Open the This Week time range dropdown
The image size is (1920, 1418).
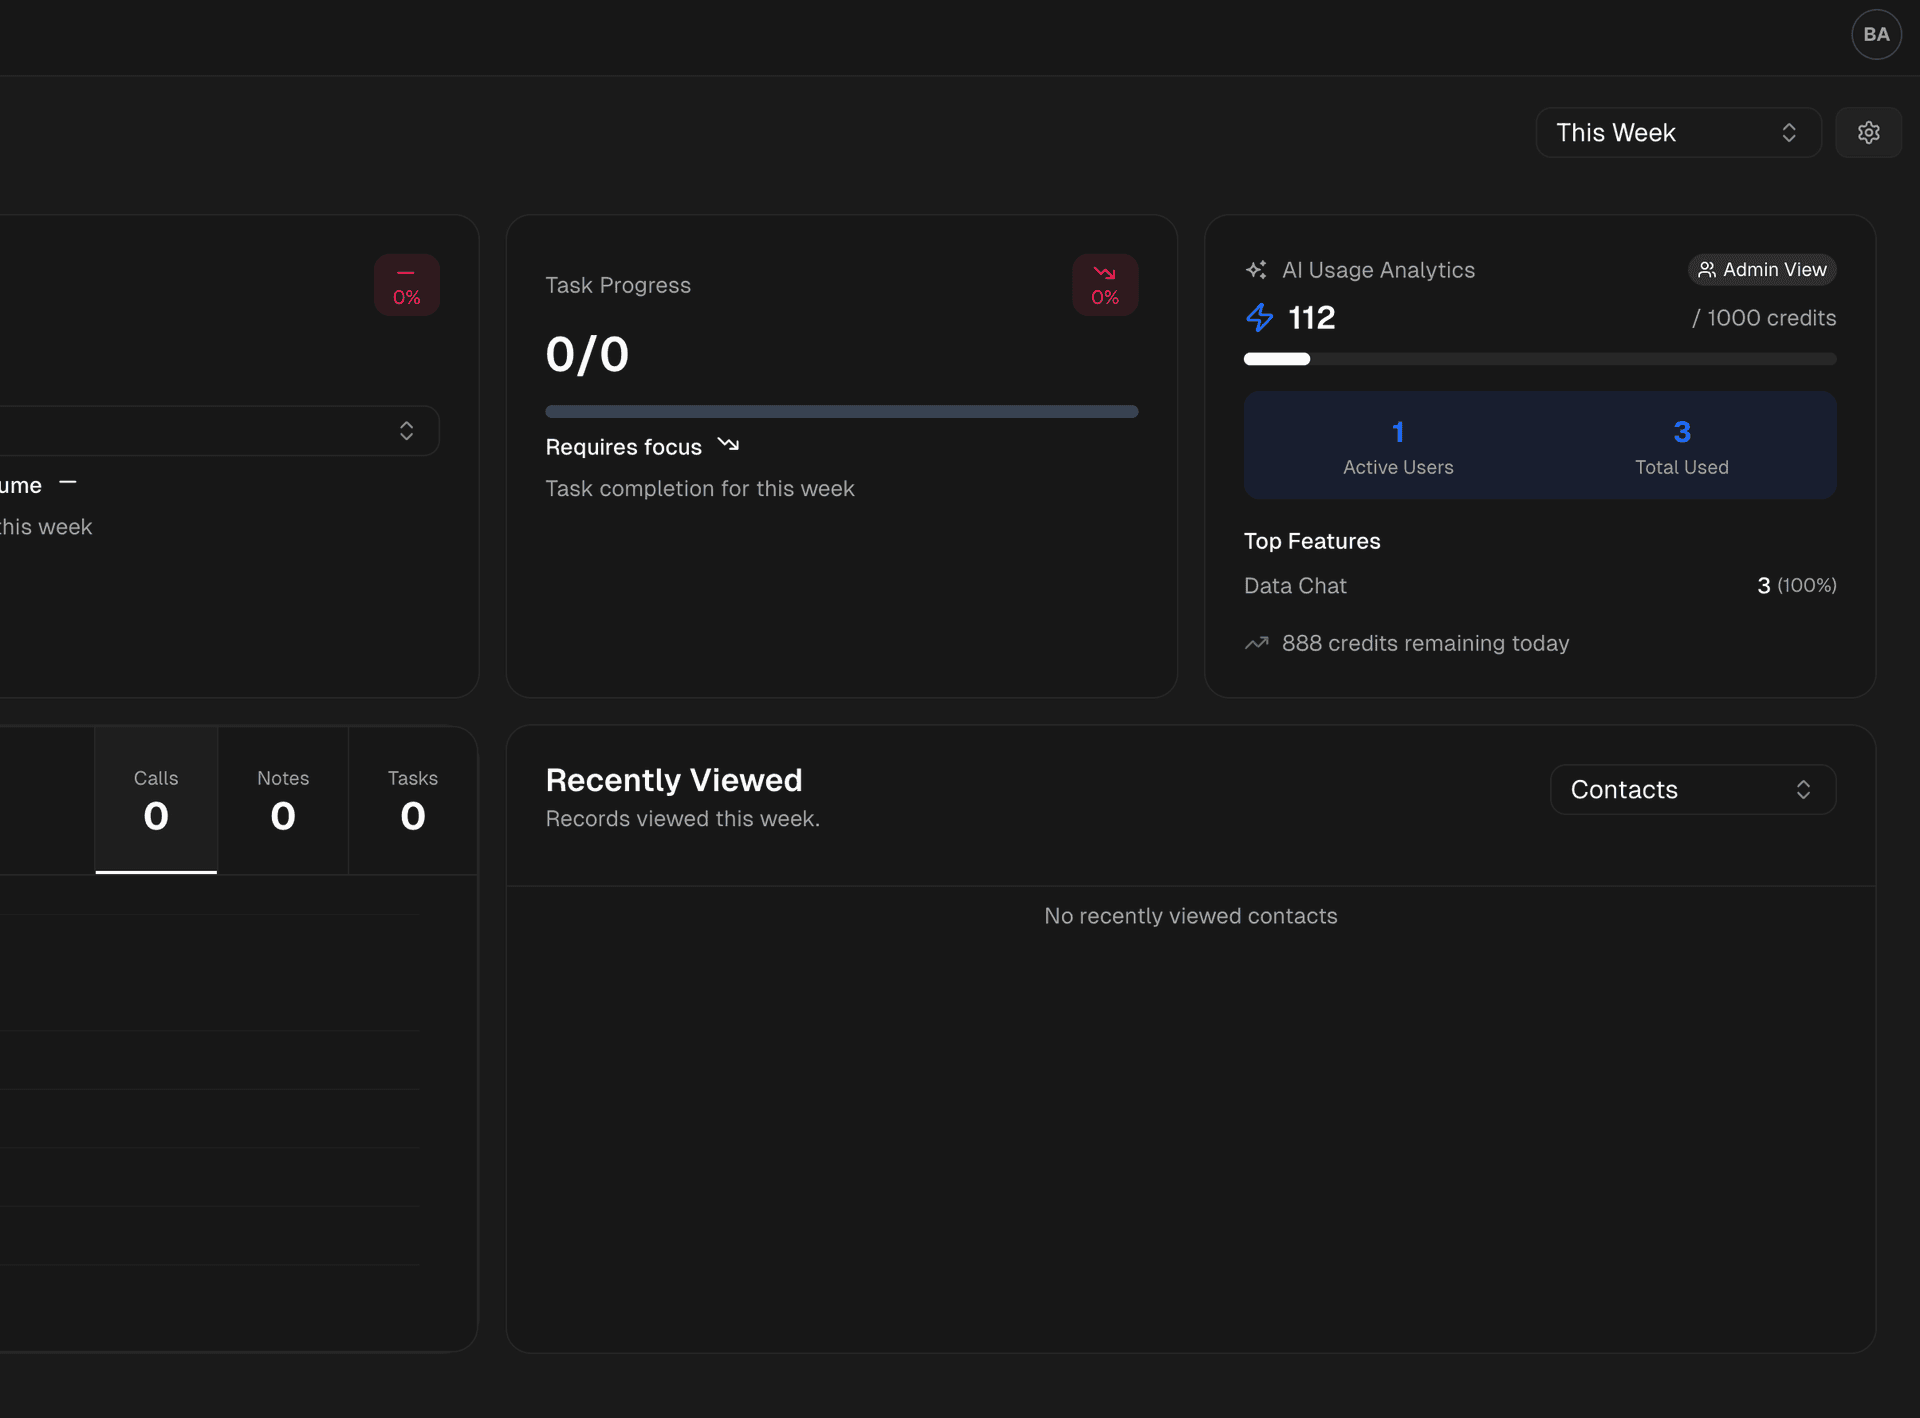pyautogui.click(x=1677, y=132)
